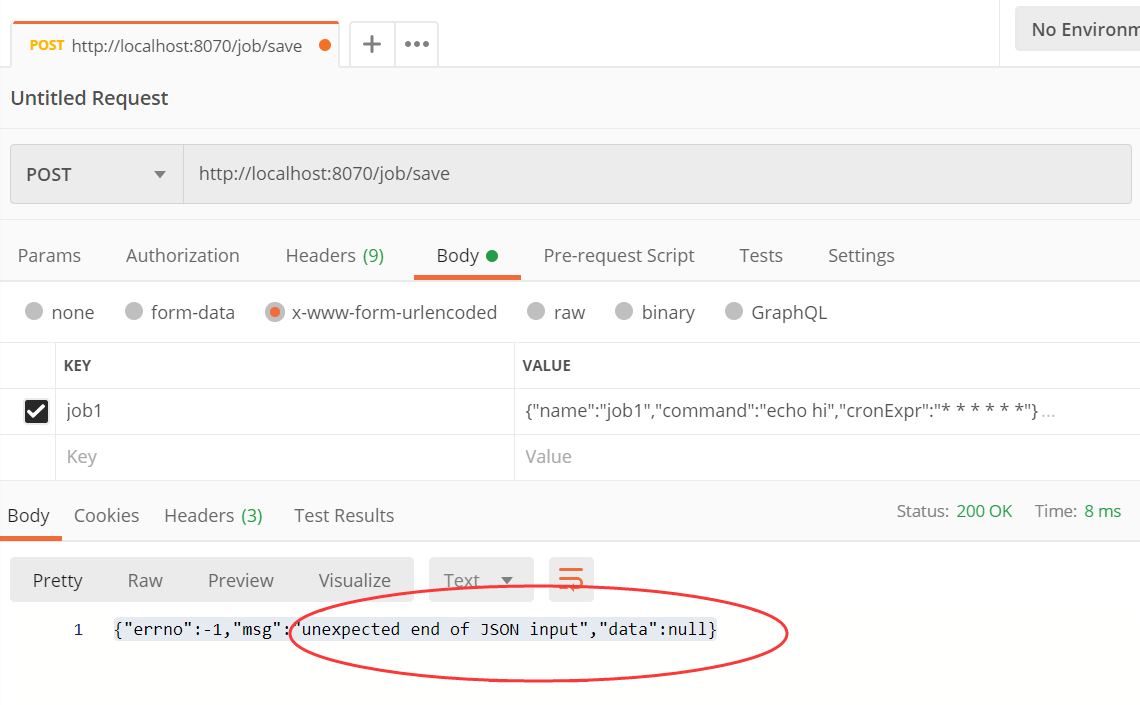Select the form-data radio option
The width and height of the screenshot is (1140, 705).
click(x=134, y=312)
